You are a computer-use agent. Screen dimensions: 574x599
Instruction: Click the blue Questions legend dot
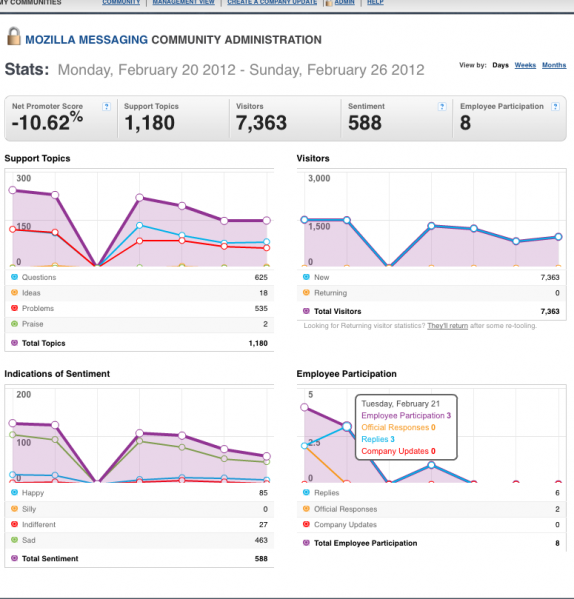(15, 277)
